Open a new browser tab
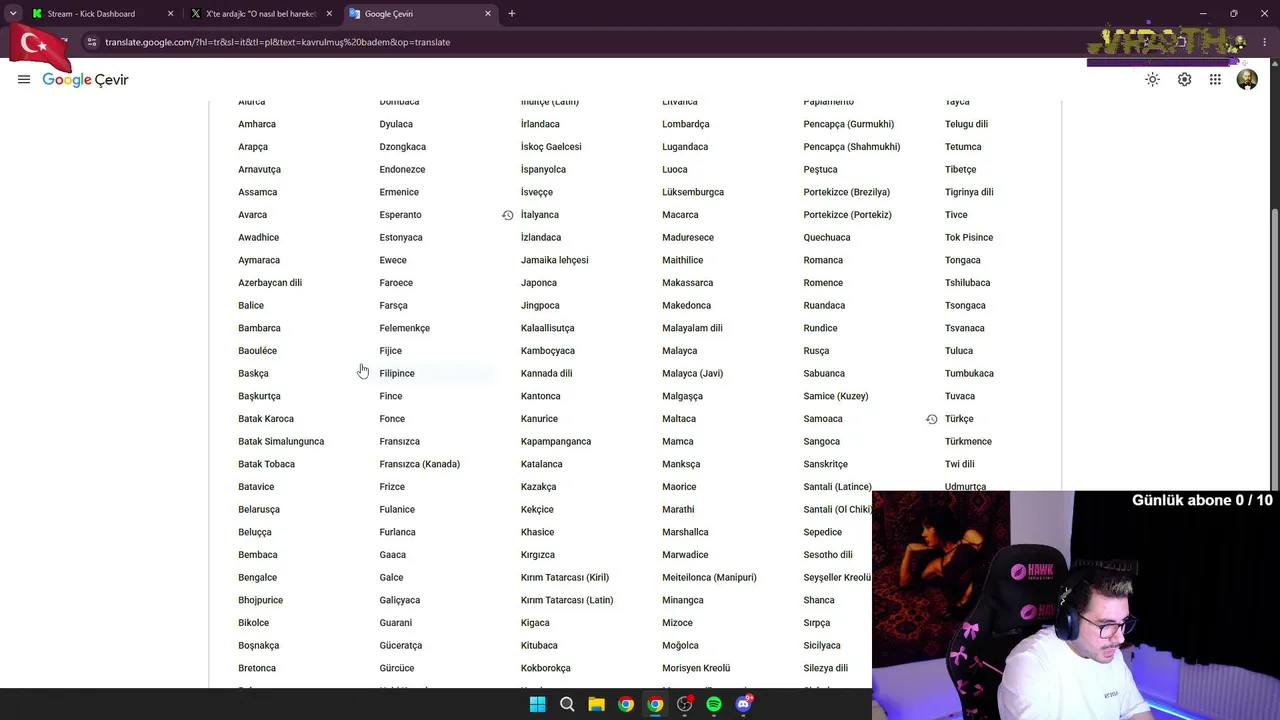 512,14
